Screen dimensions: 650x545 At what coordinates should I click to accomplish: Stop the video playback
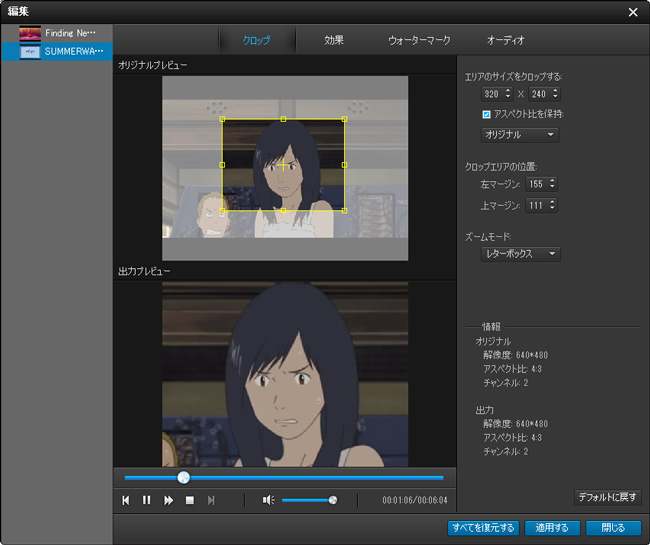(189, 500)
